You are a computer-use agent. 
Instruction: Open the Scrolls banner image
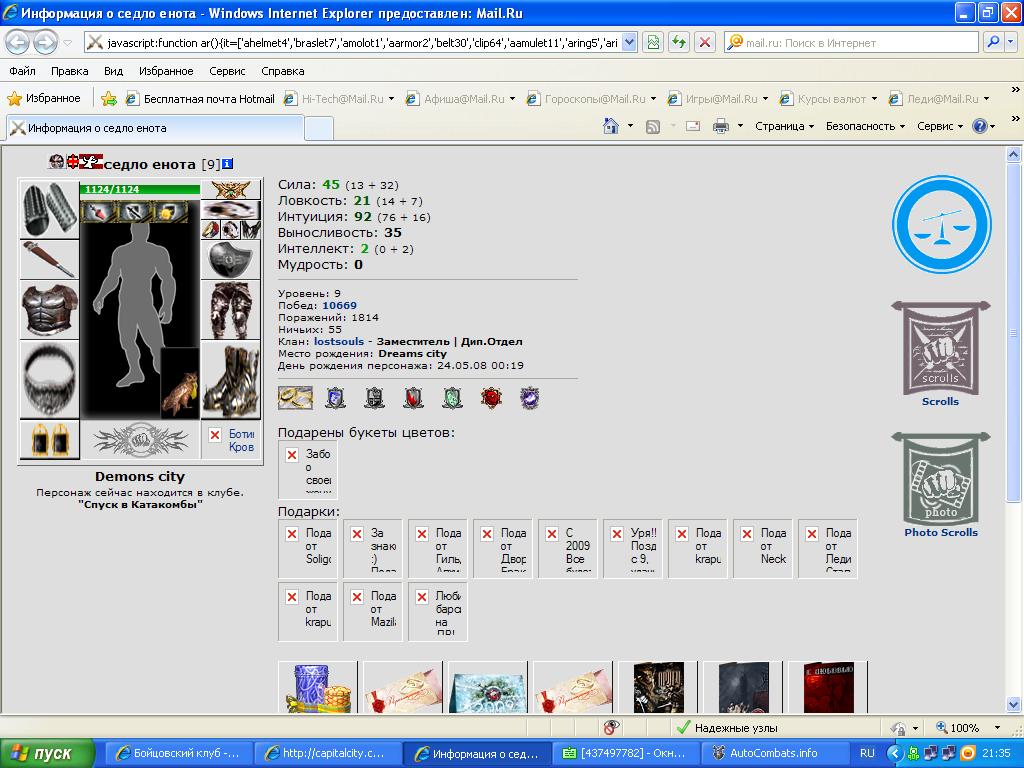pyautogui.click(x=940, y=347)
